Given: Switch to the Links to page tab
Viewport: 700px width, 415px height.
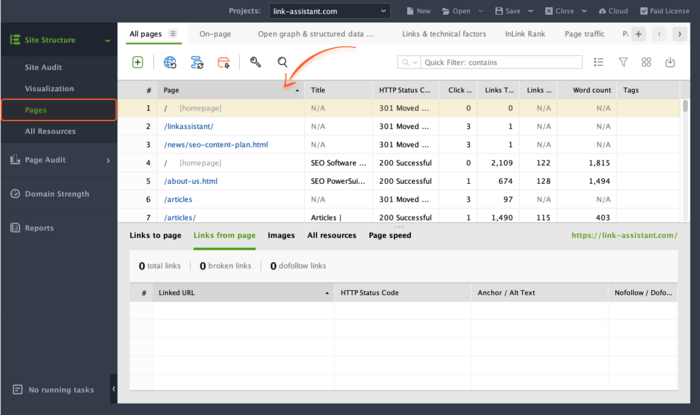Looking at the screenshot, I should (155, 235).
